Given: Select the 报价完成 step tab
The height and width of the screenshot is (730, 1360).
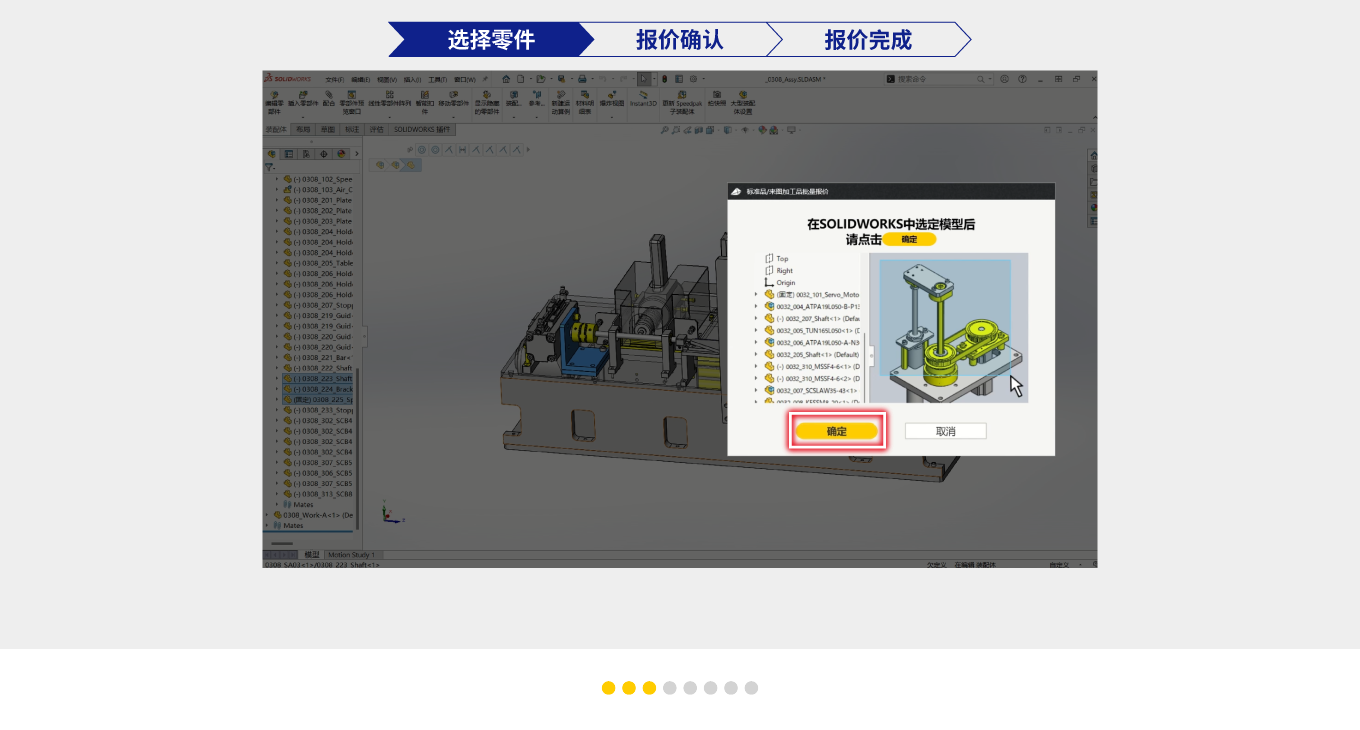Looking at the screenshot, I should 867,40.
